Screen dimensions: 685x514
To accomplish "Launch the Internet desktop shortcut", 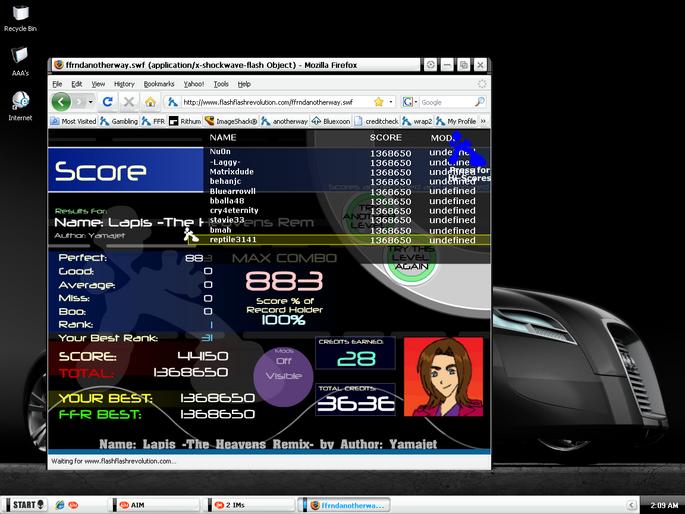I will coord(20,106).
